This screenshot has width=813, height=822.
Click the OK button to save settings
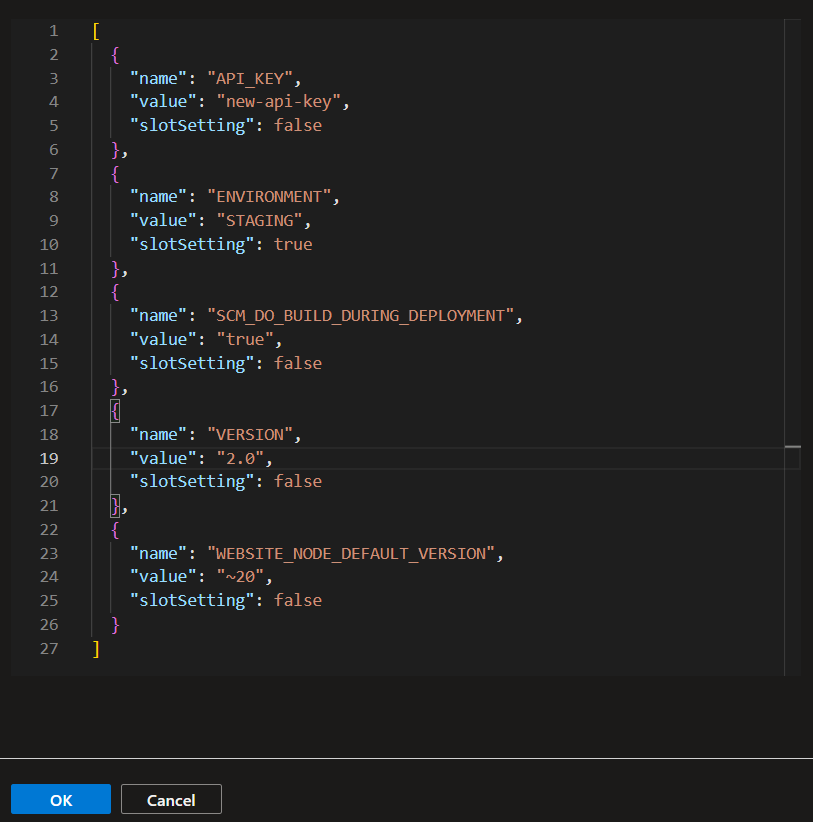60,799
